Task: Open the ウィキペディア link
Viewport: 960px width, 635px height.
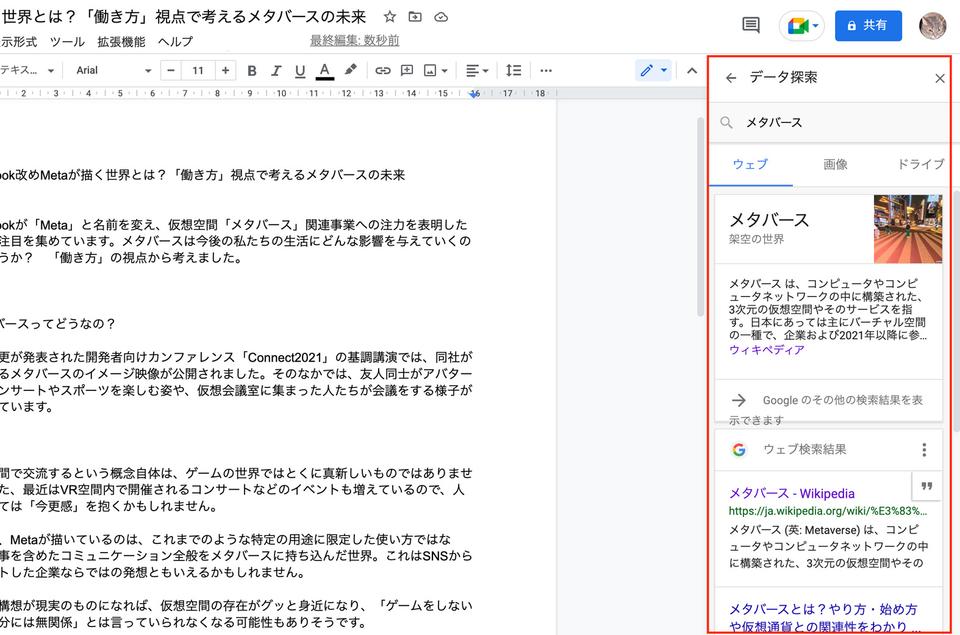Action: 767,350
